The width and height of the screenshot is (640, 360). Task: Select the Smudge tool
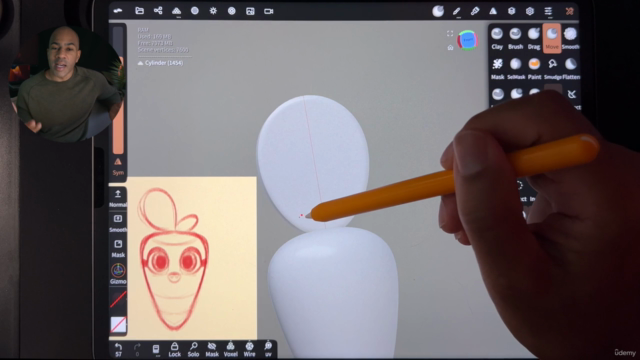pos(552,68)
